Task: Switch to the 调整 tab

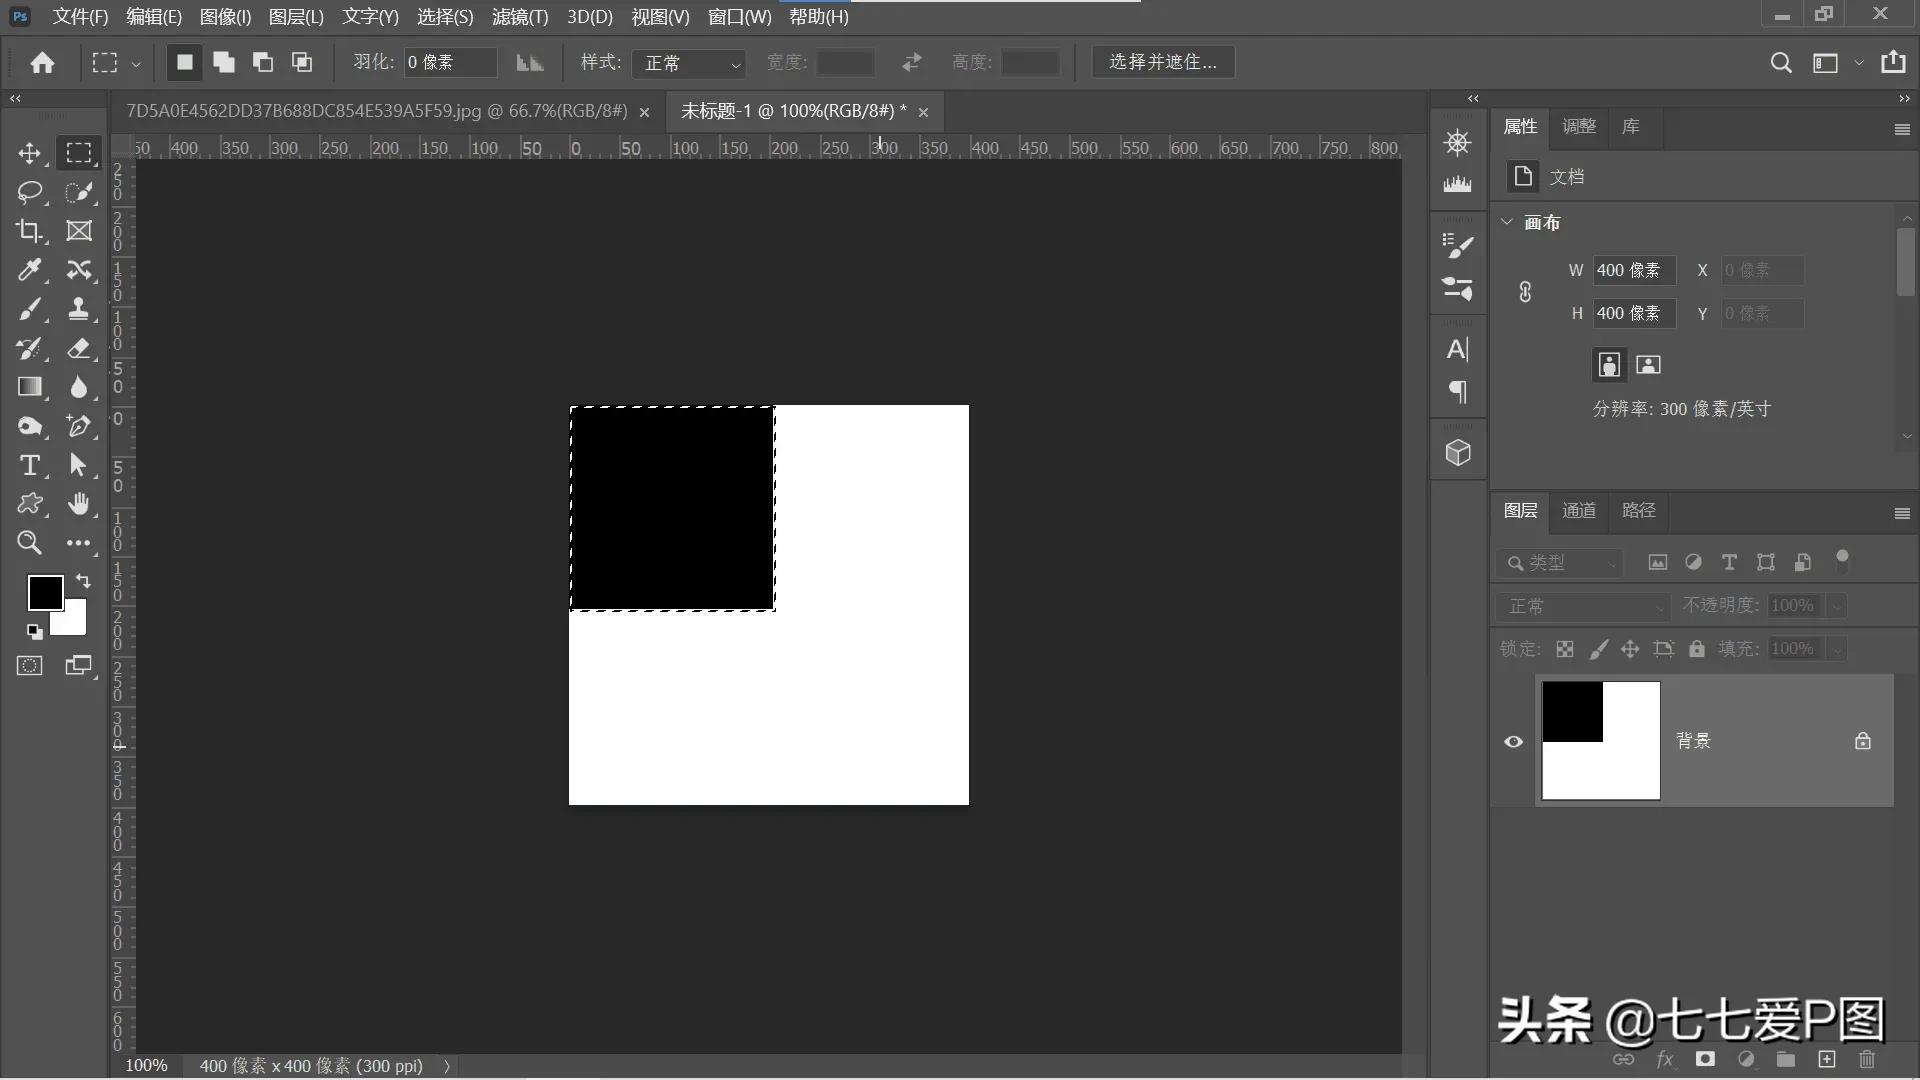Action: pos(1579,126)
